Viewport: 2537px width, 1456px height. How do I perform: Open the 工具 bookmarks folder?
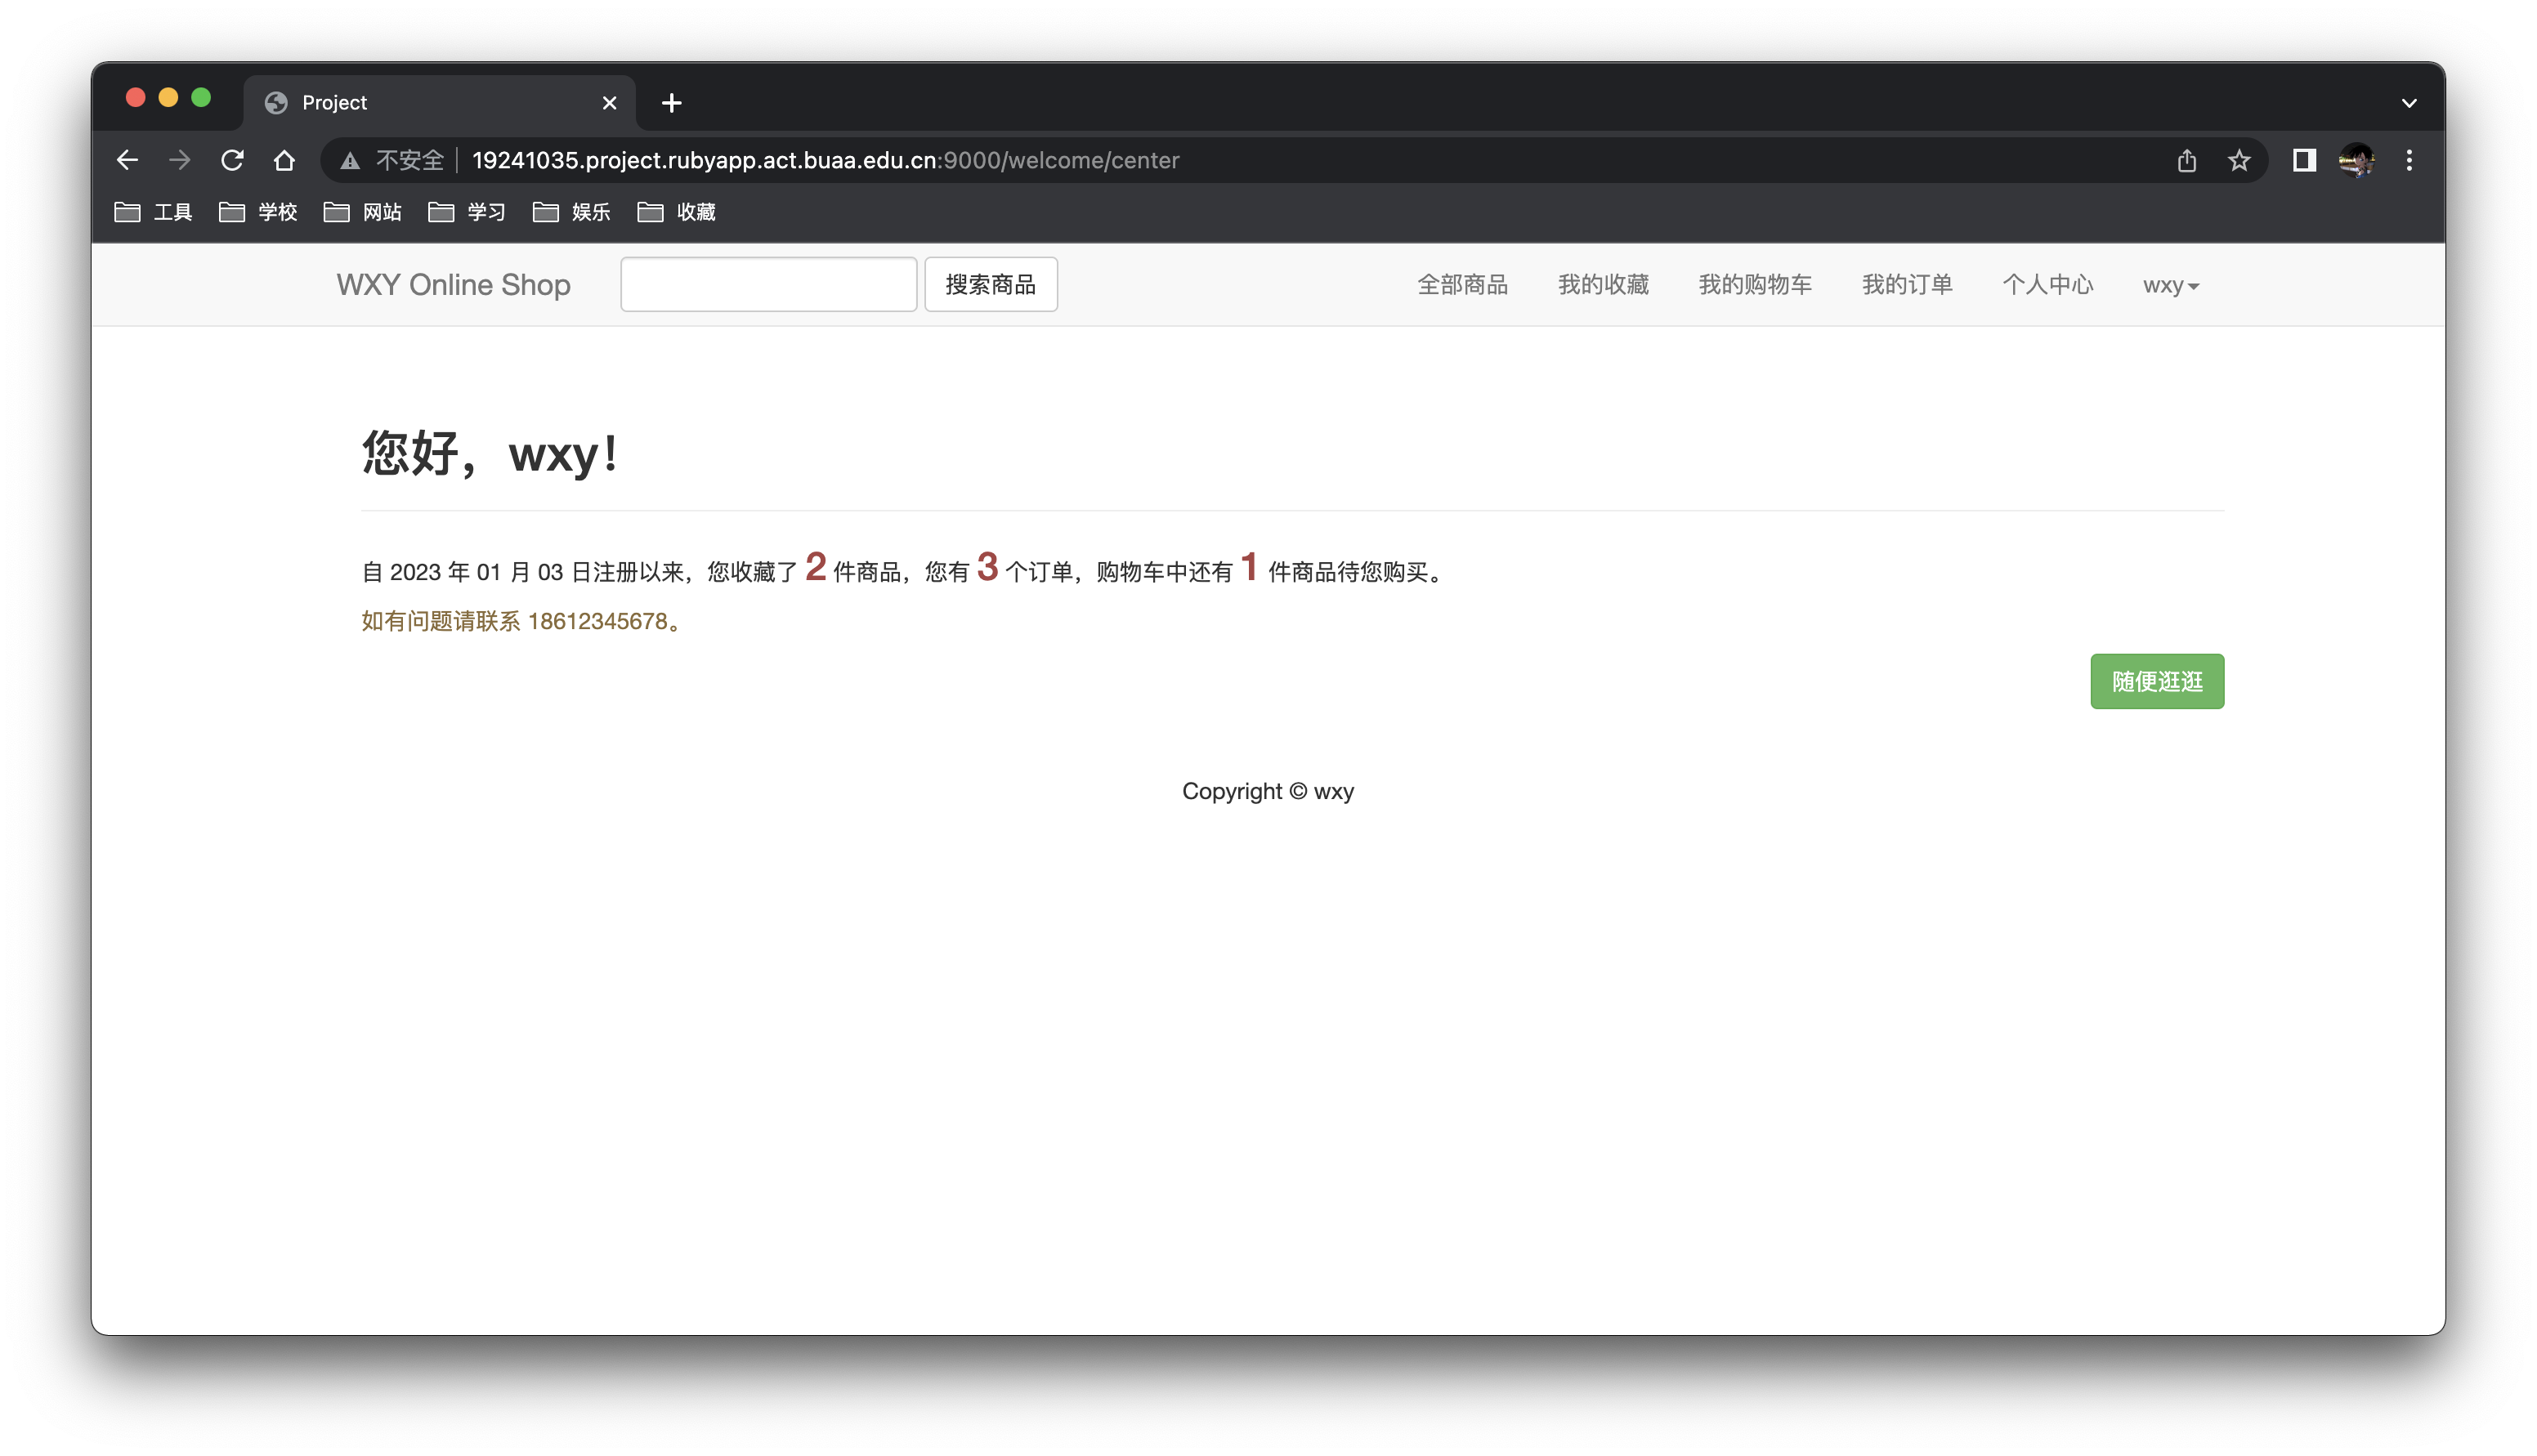point(153,212)
